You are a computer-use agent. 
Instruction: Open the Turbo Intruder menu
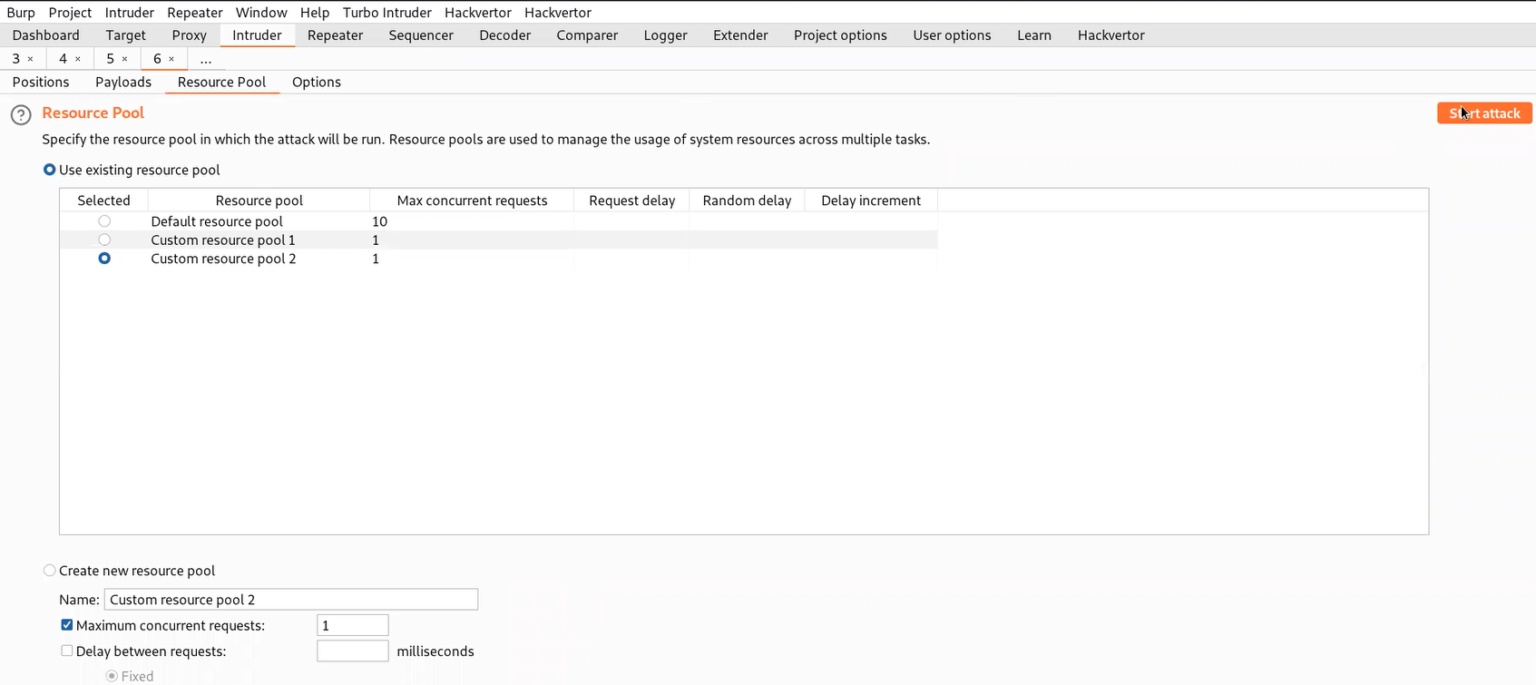(386, 12)
